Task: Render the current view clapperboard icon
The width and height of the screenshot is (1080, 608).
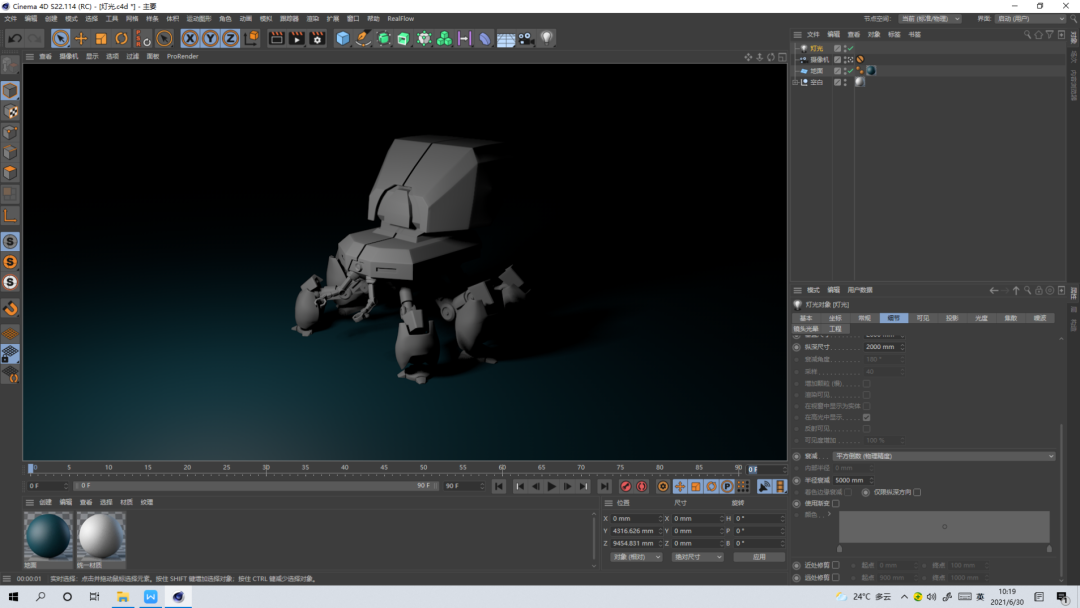Action: 276,39
